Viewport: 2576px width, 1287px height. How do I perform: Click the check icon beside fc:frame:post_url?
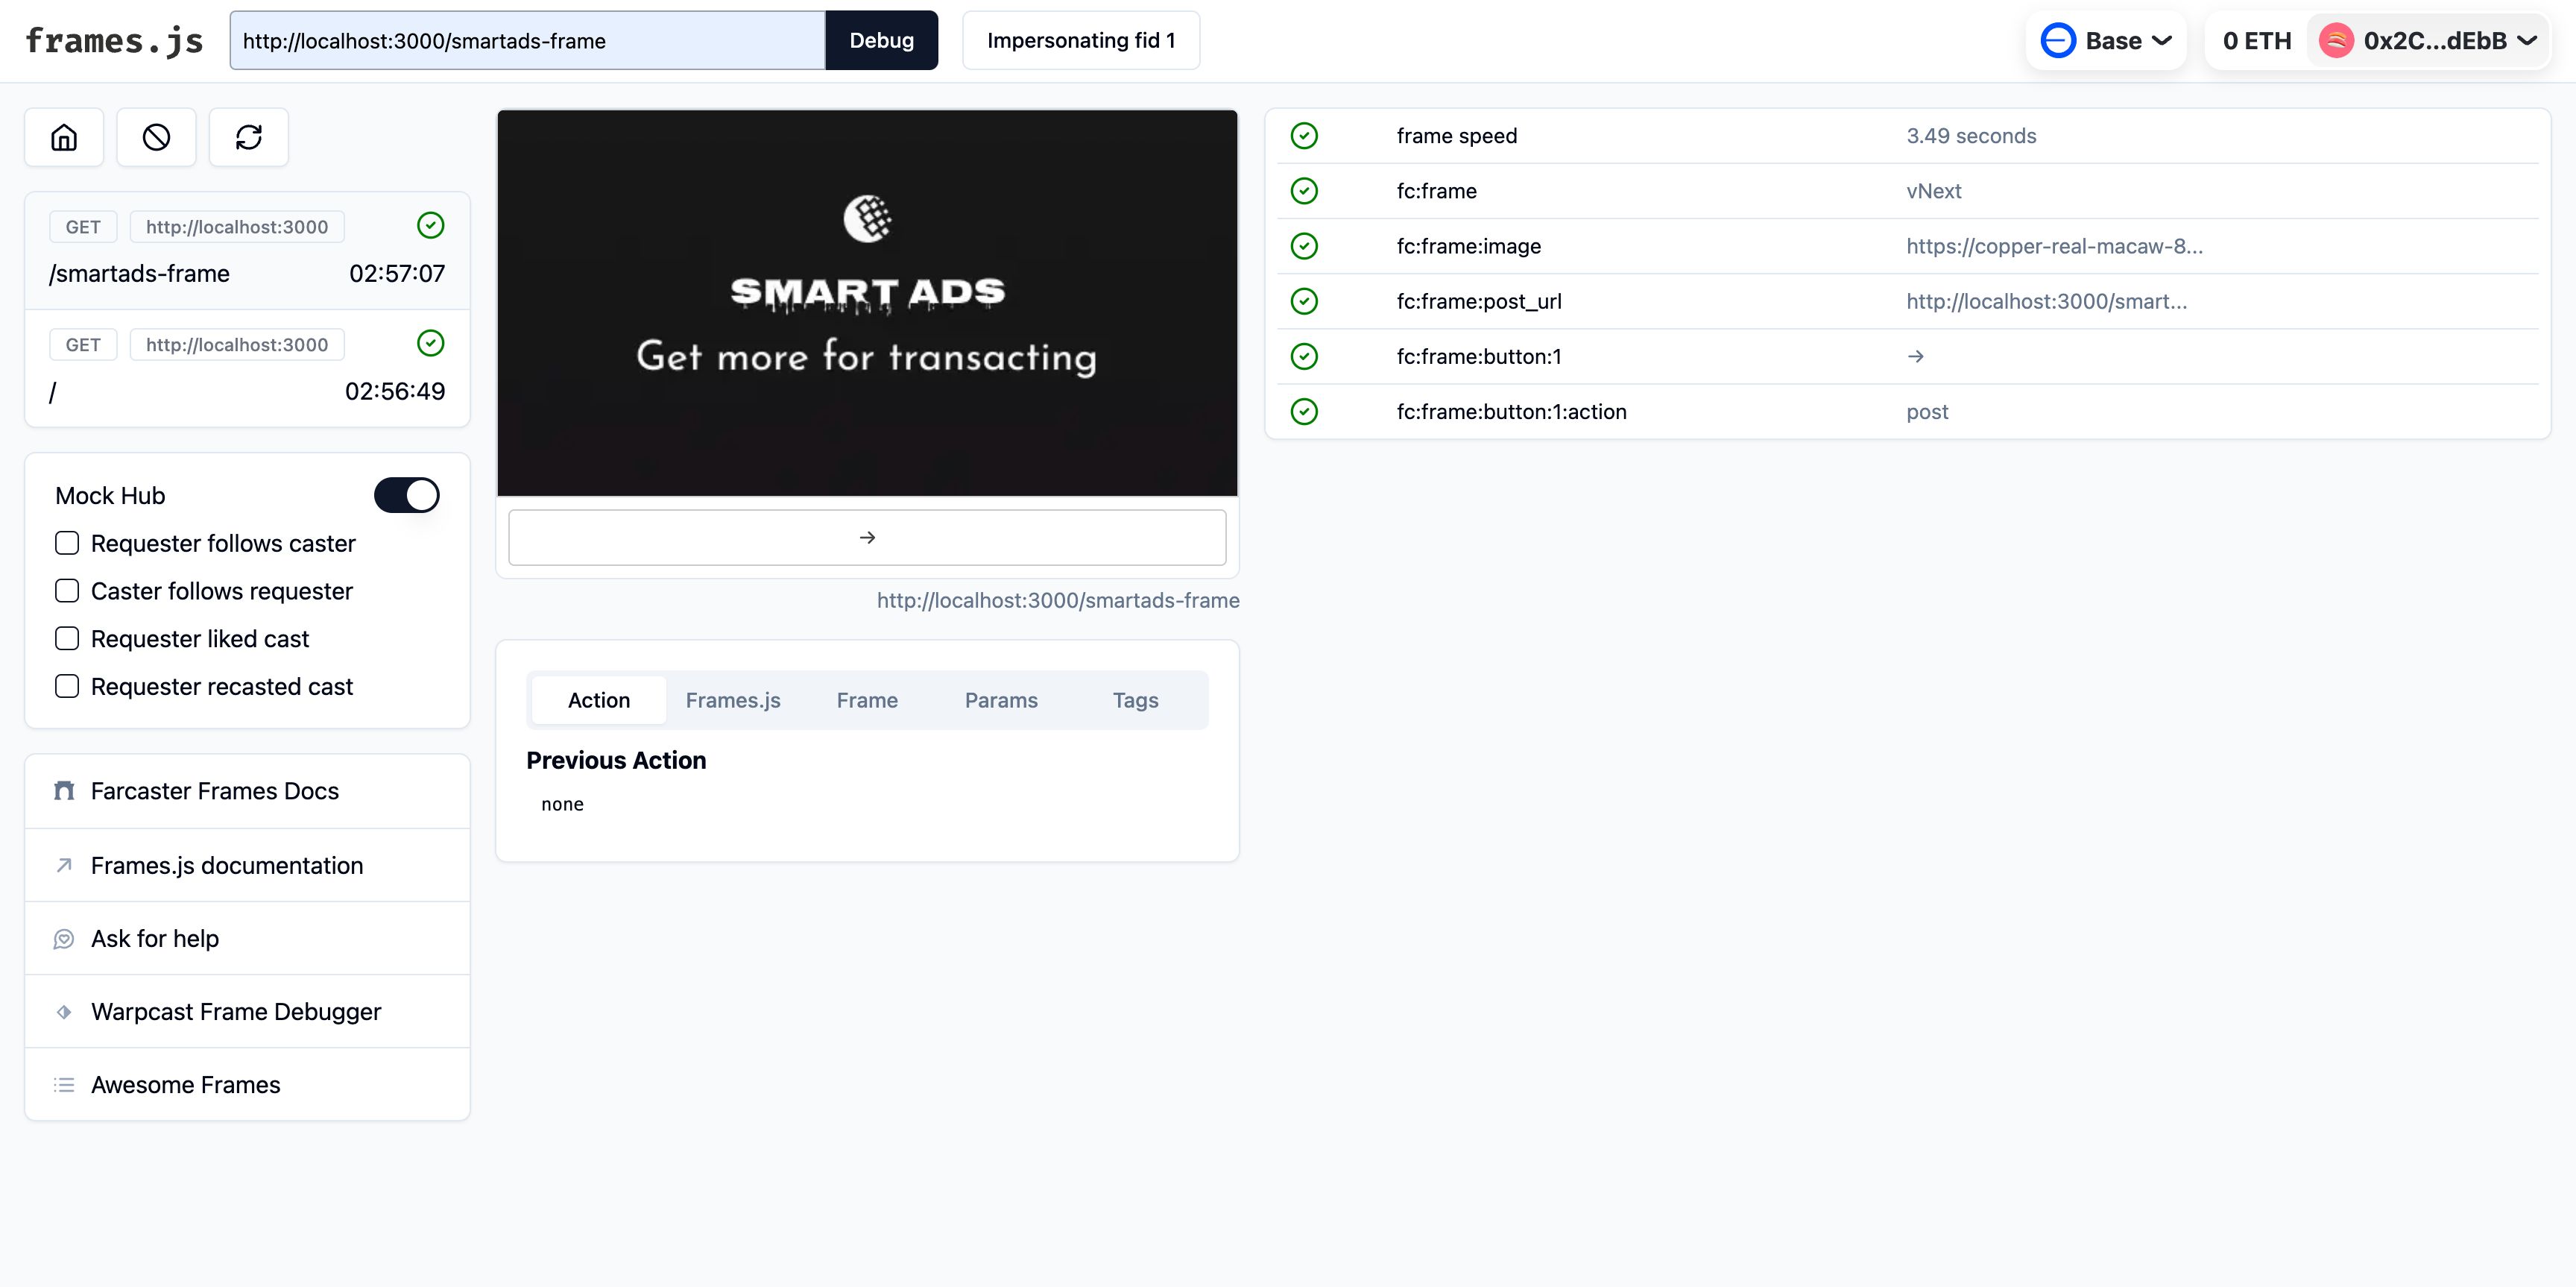(1304, 301)
